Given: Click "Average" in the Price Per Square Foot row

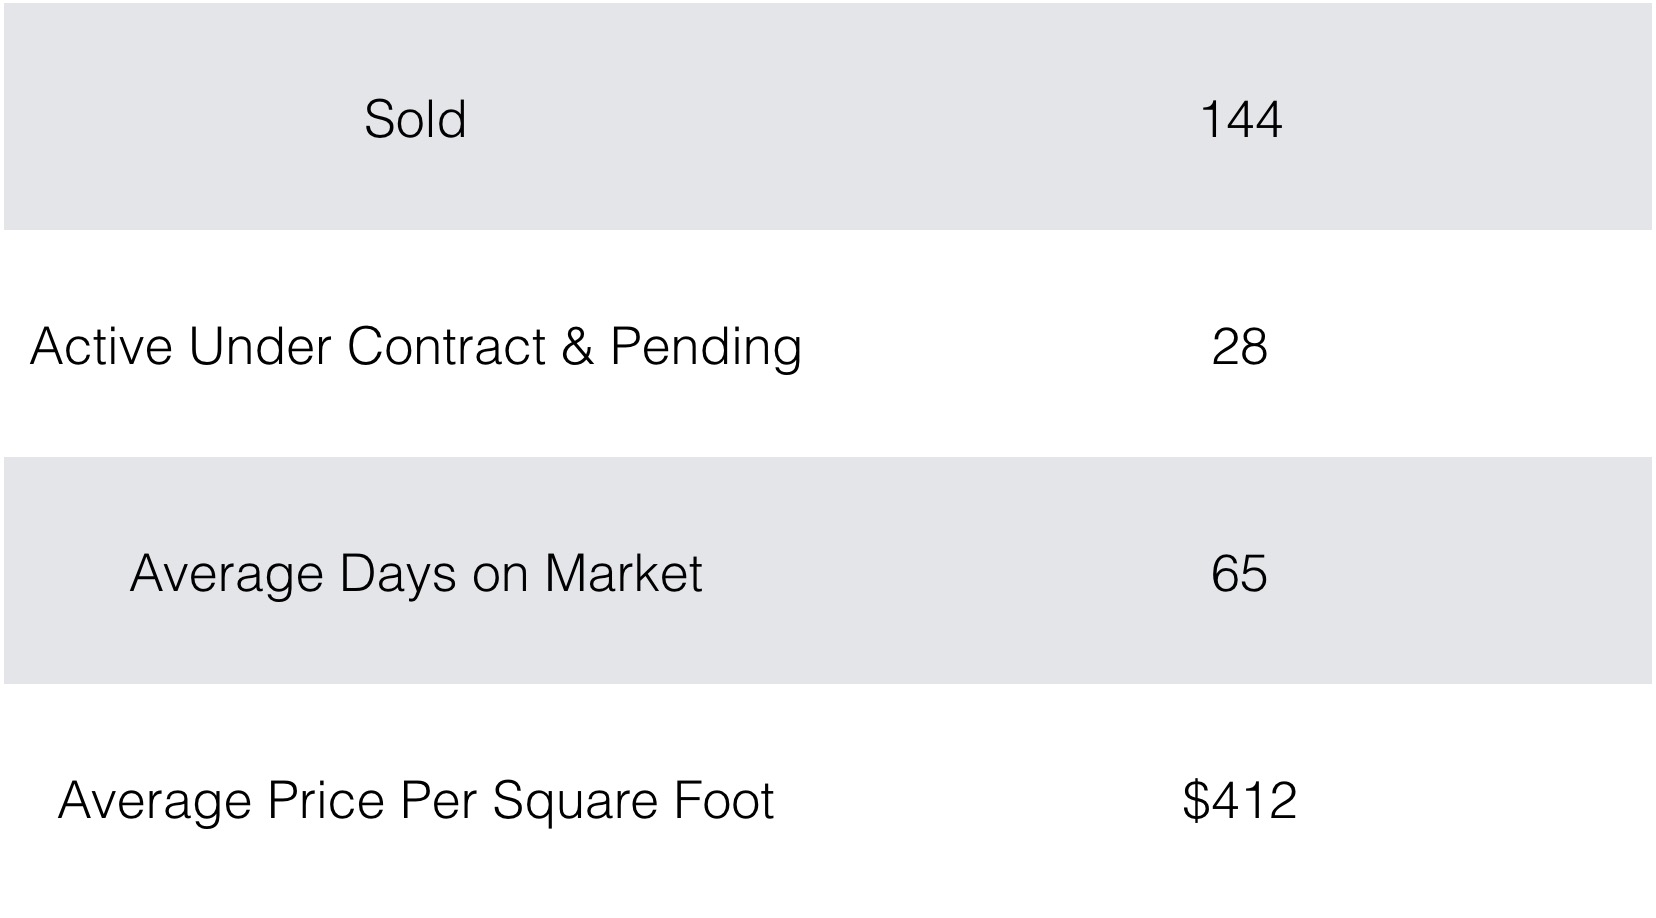Looking at the screenshot, I should click(x=154, y=801).
